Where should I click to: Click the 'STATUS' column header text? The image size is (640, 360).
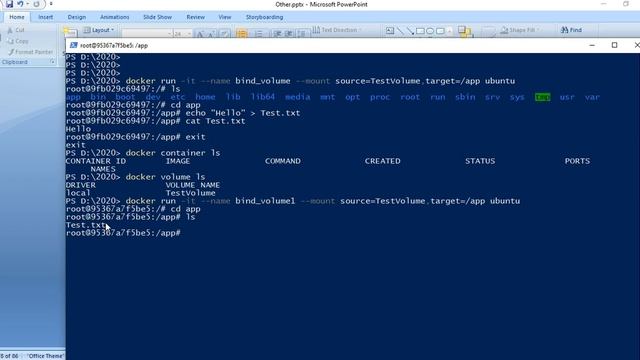click(480, 161)
